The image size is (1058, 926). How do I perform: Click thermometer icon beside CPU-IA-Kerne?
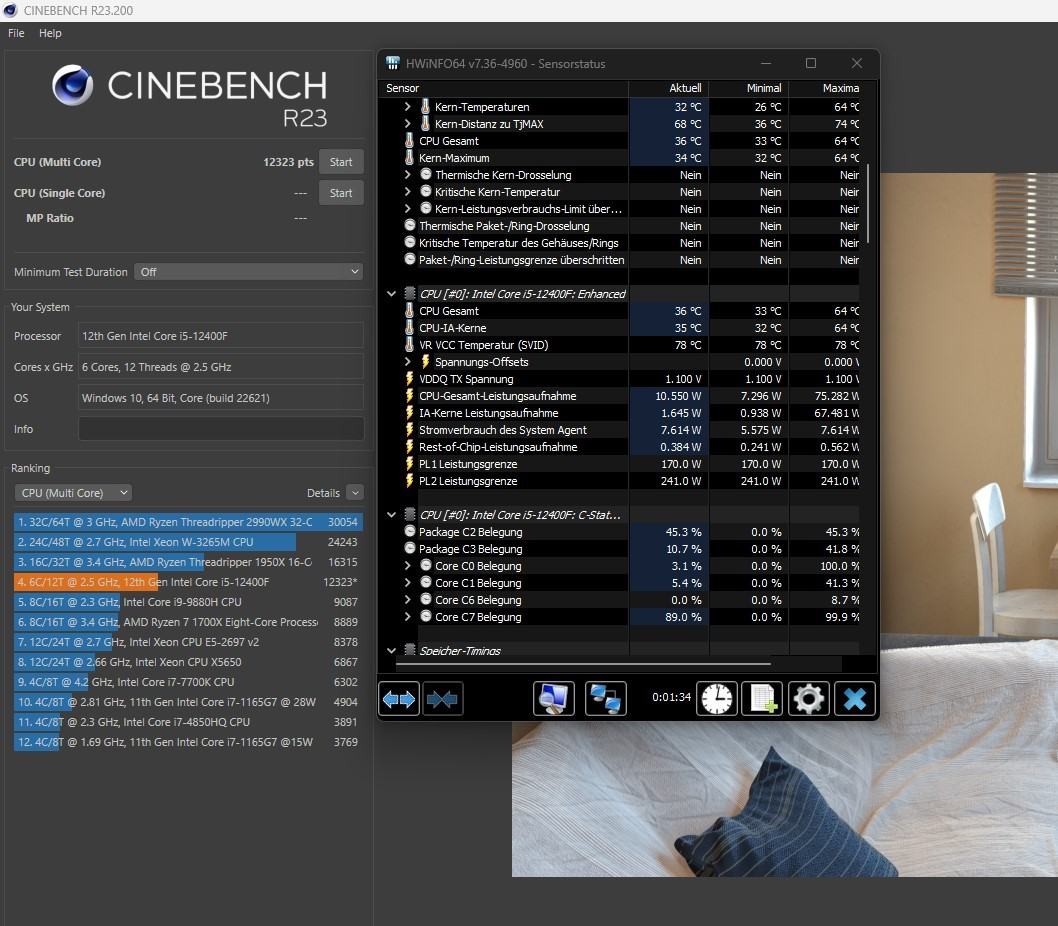pos(409,327)
